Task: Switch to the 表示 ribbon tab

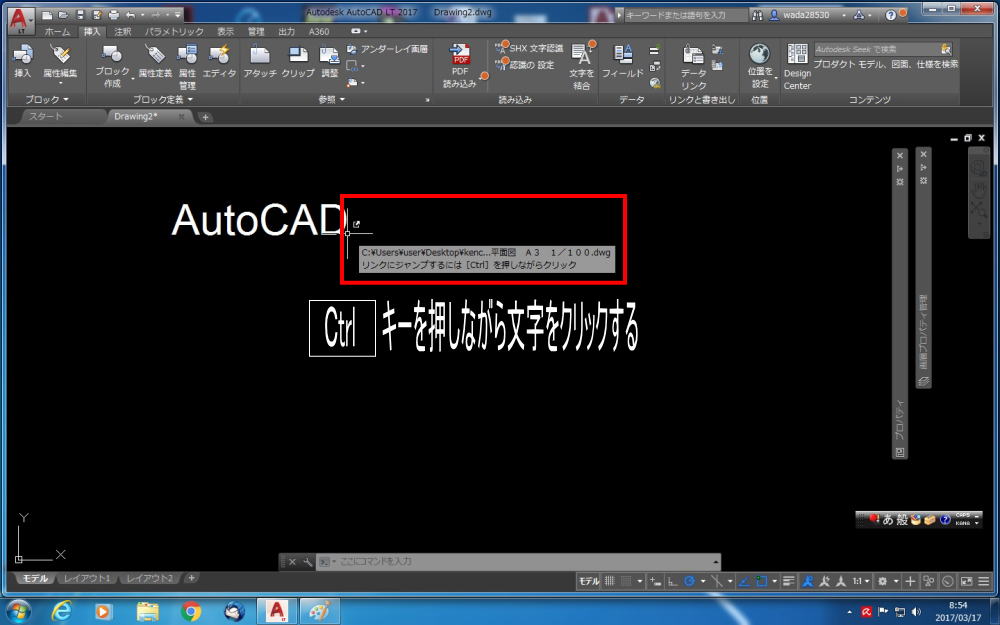Action: click(226, 31)
